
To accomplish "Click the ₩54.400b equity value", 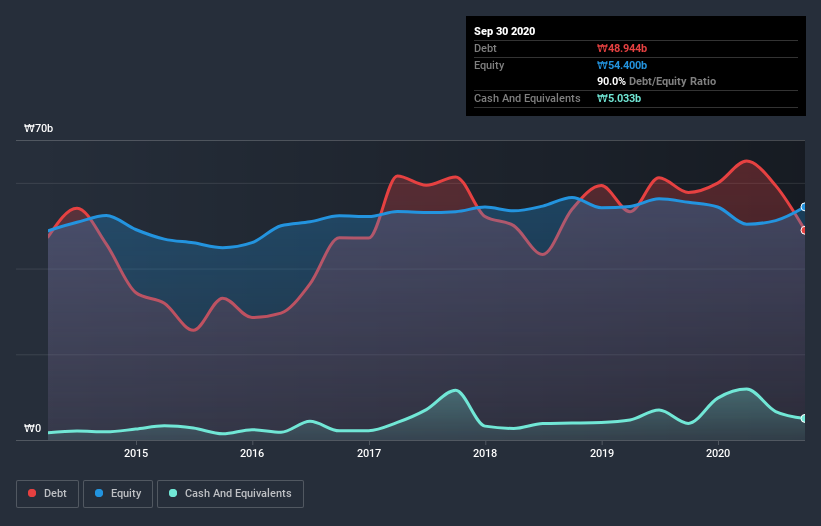I will coord(622,65).
